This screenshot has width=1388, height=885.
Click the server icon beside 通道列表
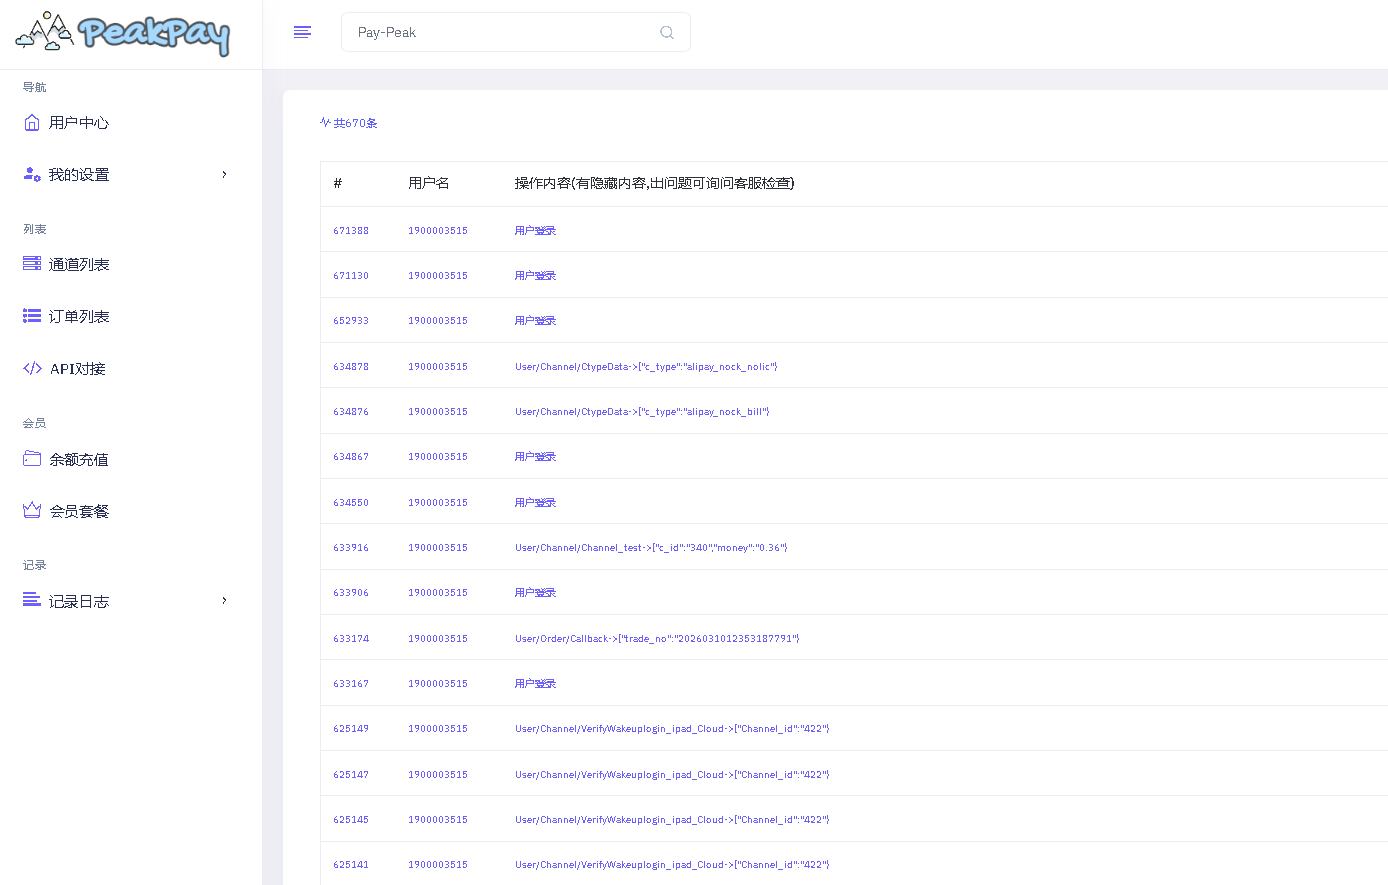coord(32,264)
